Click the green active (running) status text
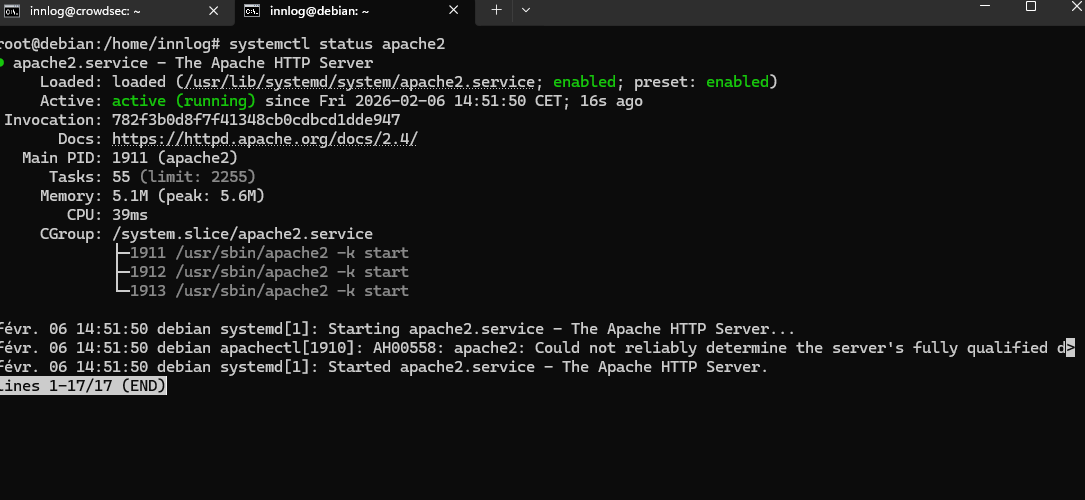 click(184, 101)
